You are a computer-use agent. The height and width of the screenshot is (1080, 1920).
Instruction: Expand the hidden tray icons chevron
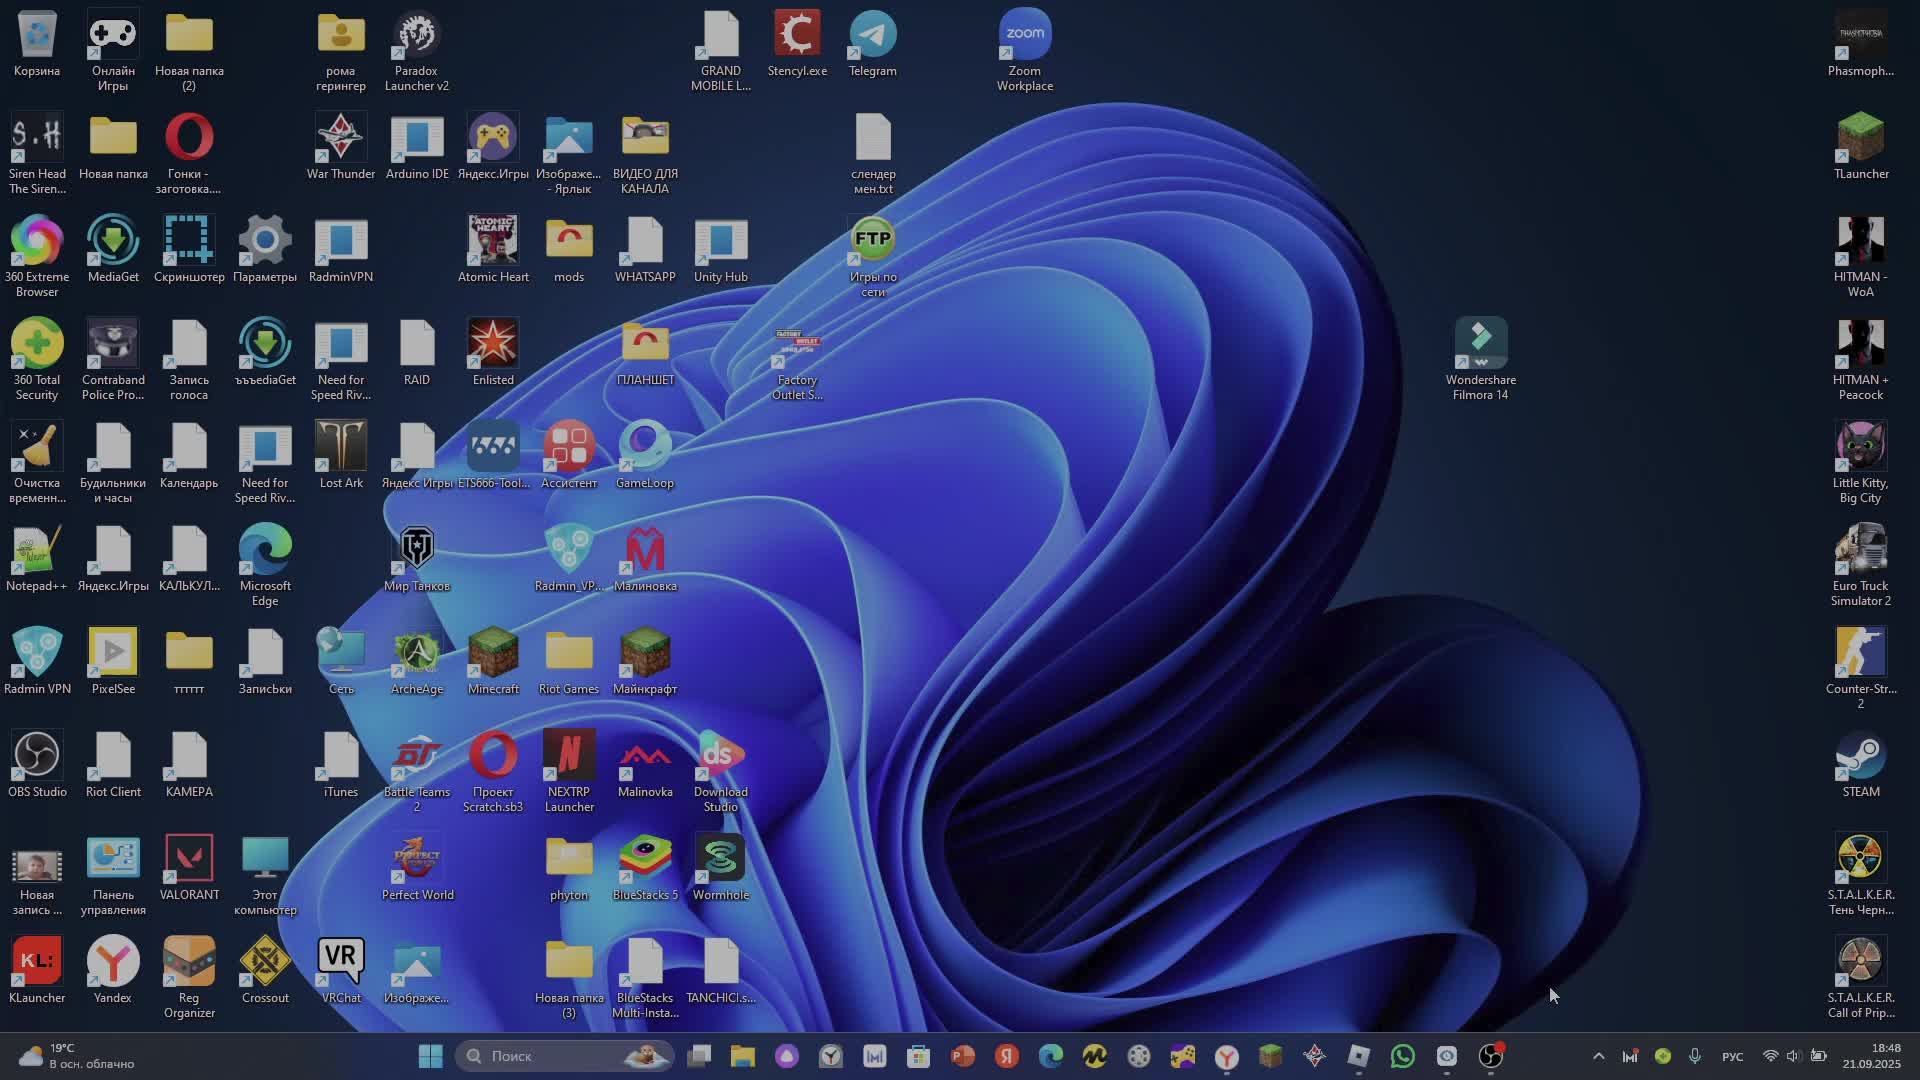(1598, 1056)
